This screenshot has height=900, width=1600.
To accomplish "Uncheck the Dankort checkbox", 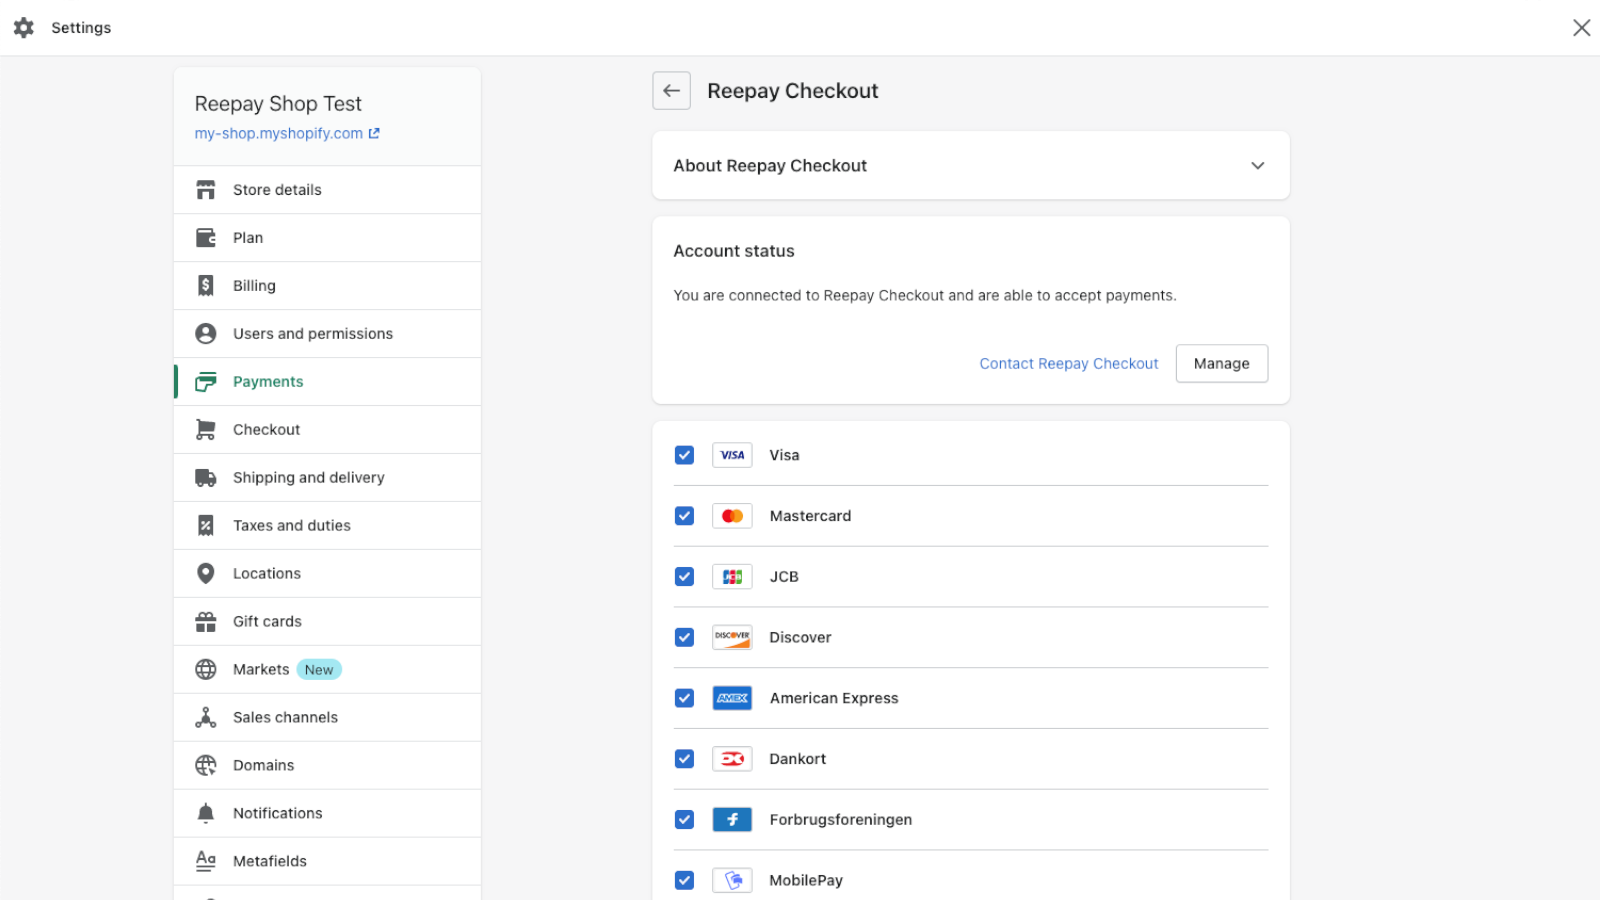I will point(684,759).
